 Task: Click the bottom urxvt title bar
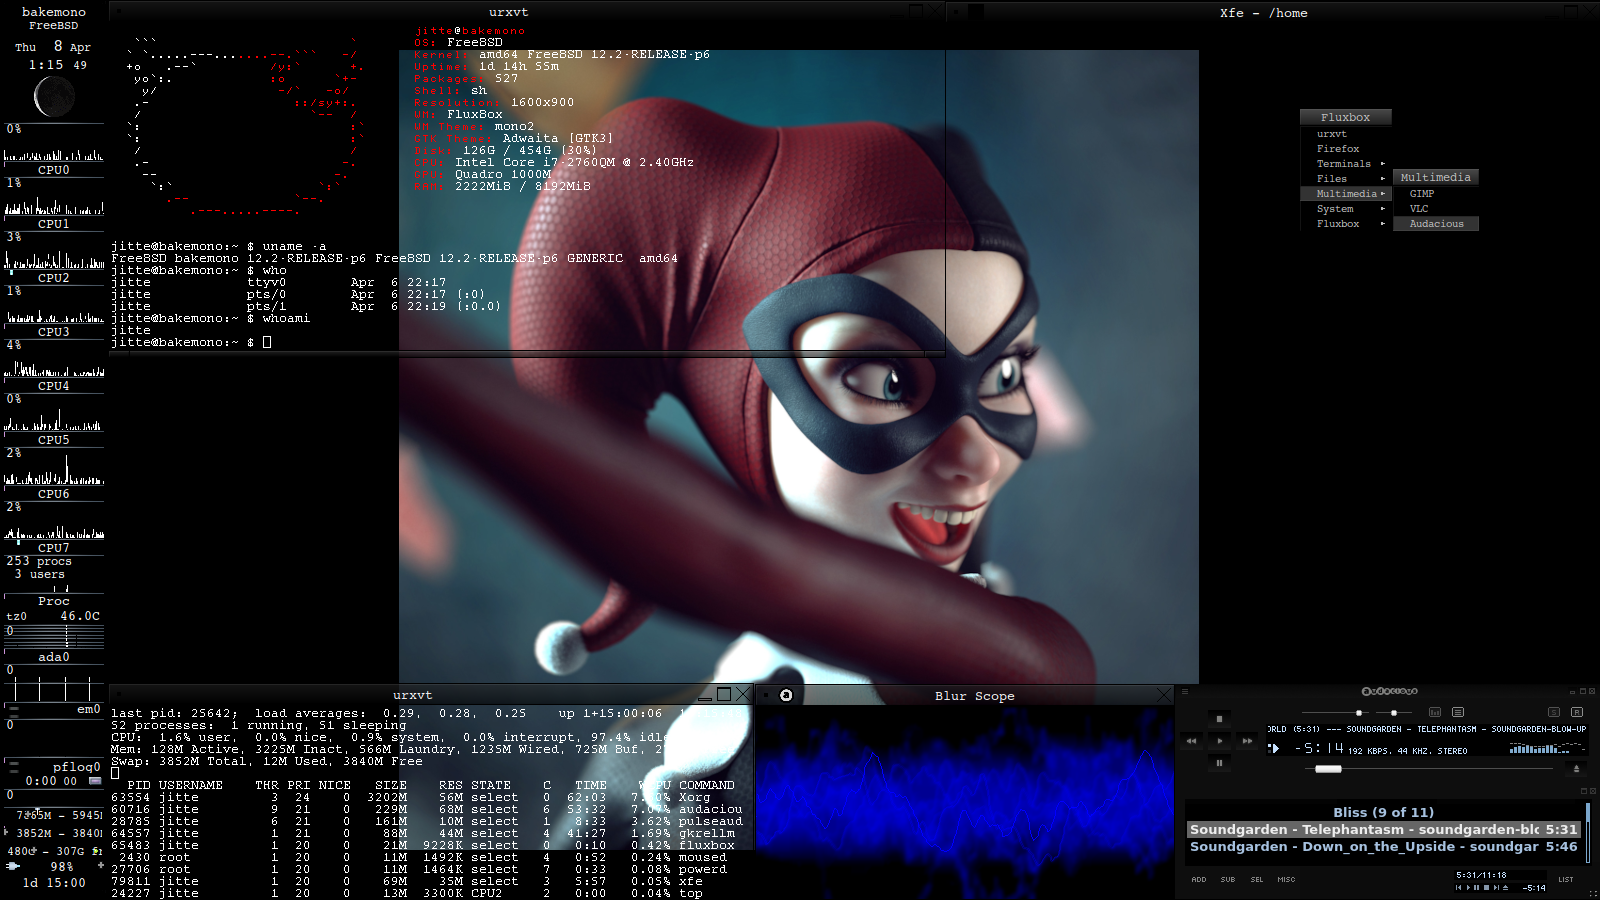(x=412, y=695)
